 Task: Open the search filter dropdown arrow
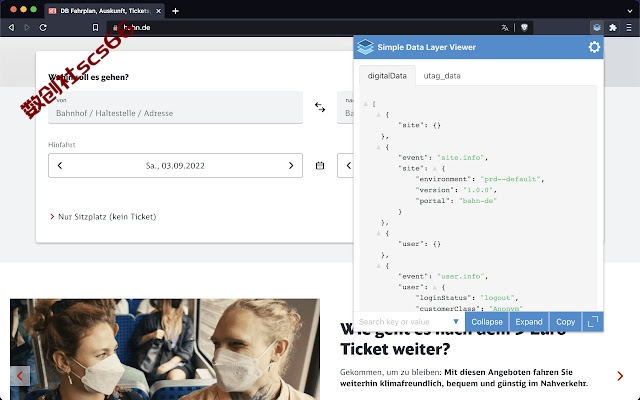coord(456,322)
